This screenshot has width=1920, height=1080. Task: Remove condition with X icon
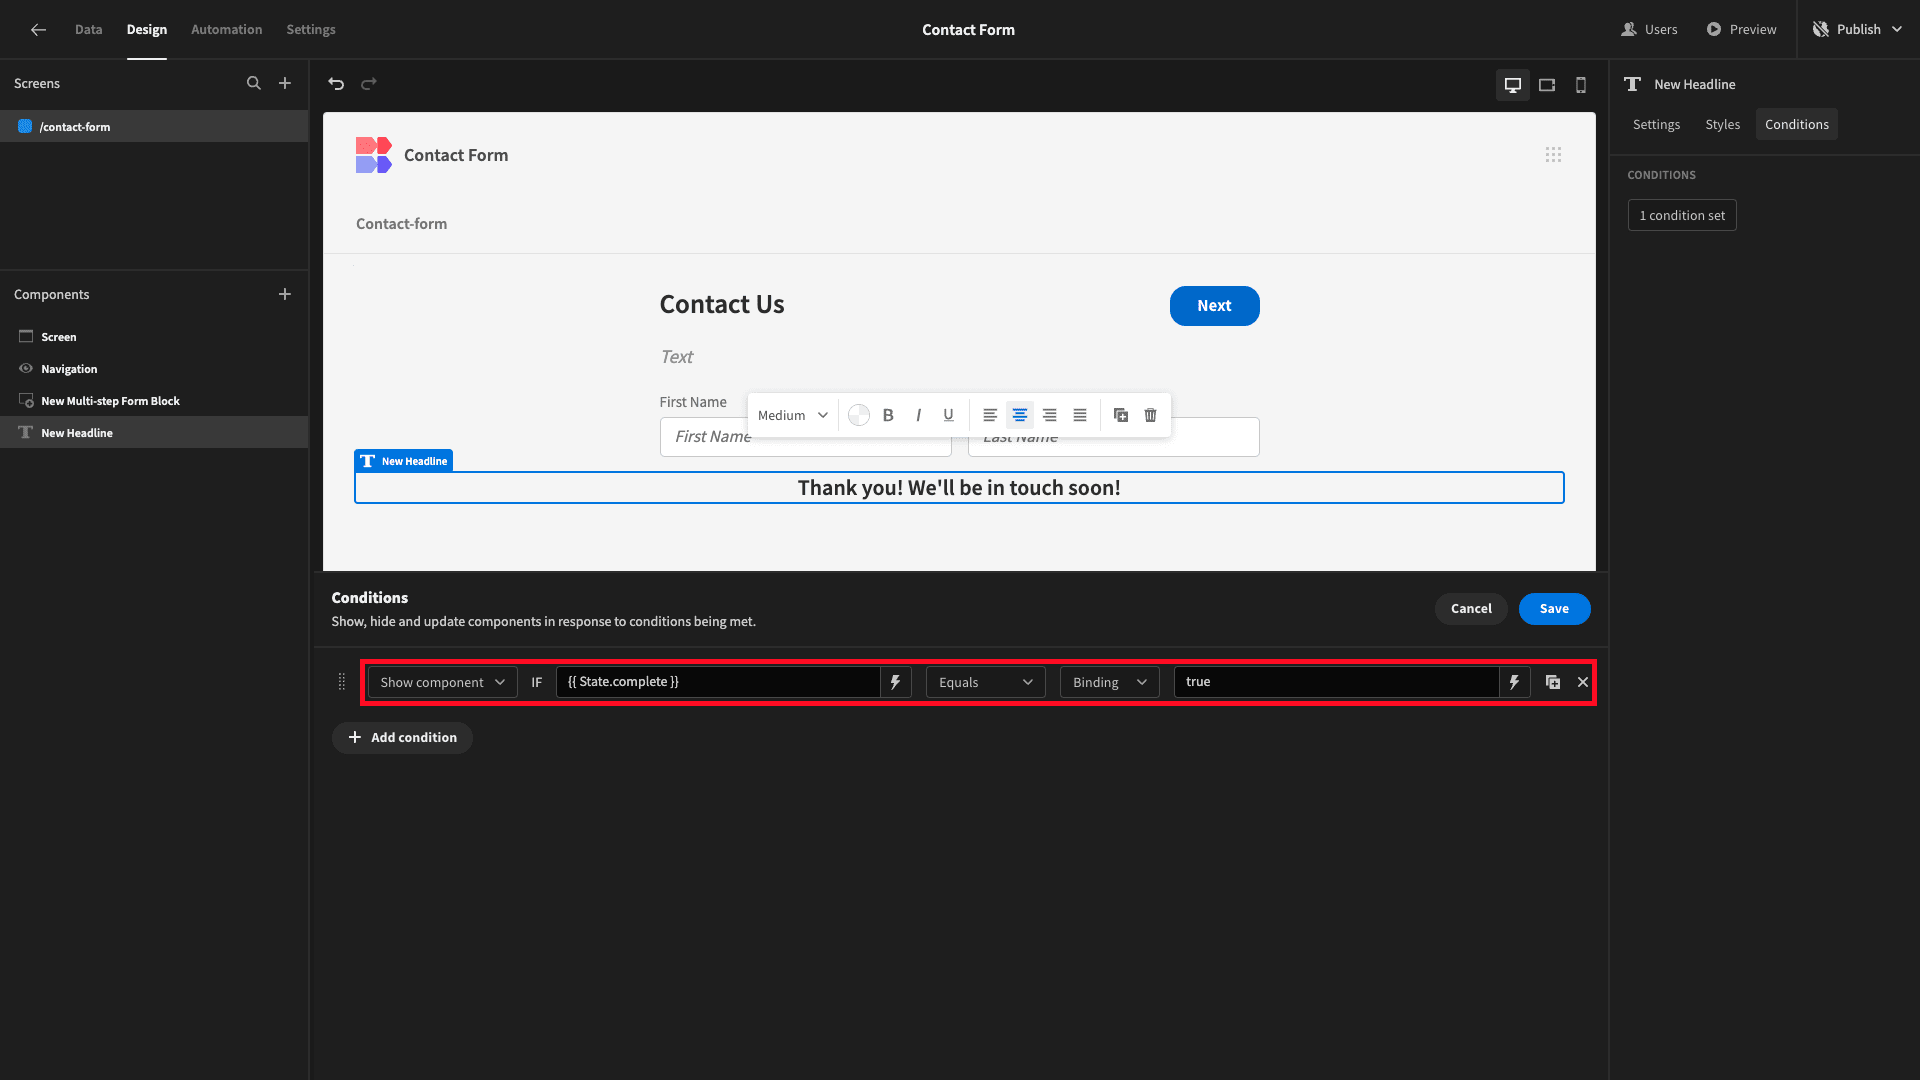click(1583, 682)
